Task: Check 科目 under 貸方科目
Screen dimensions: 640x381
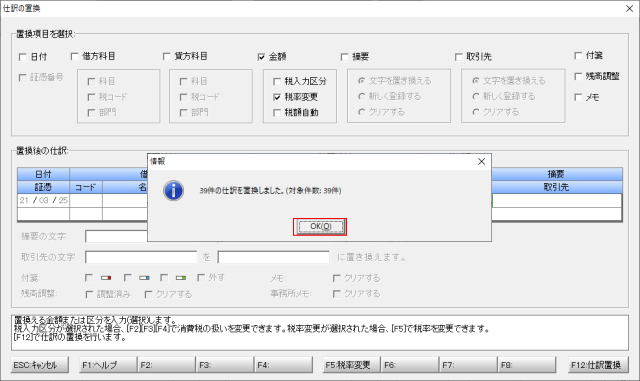Action: click(184, 82)
